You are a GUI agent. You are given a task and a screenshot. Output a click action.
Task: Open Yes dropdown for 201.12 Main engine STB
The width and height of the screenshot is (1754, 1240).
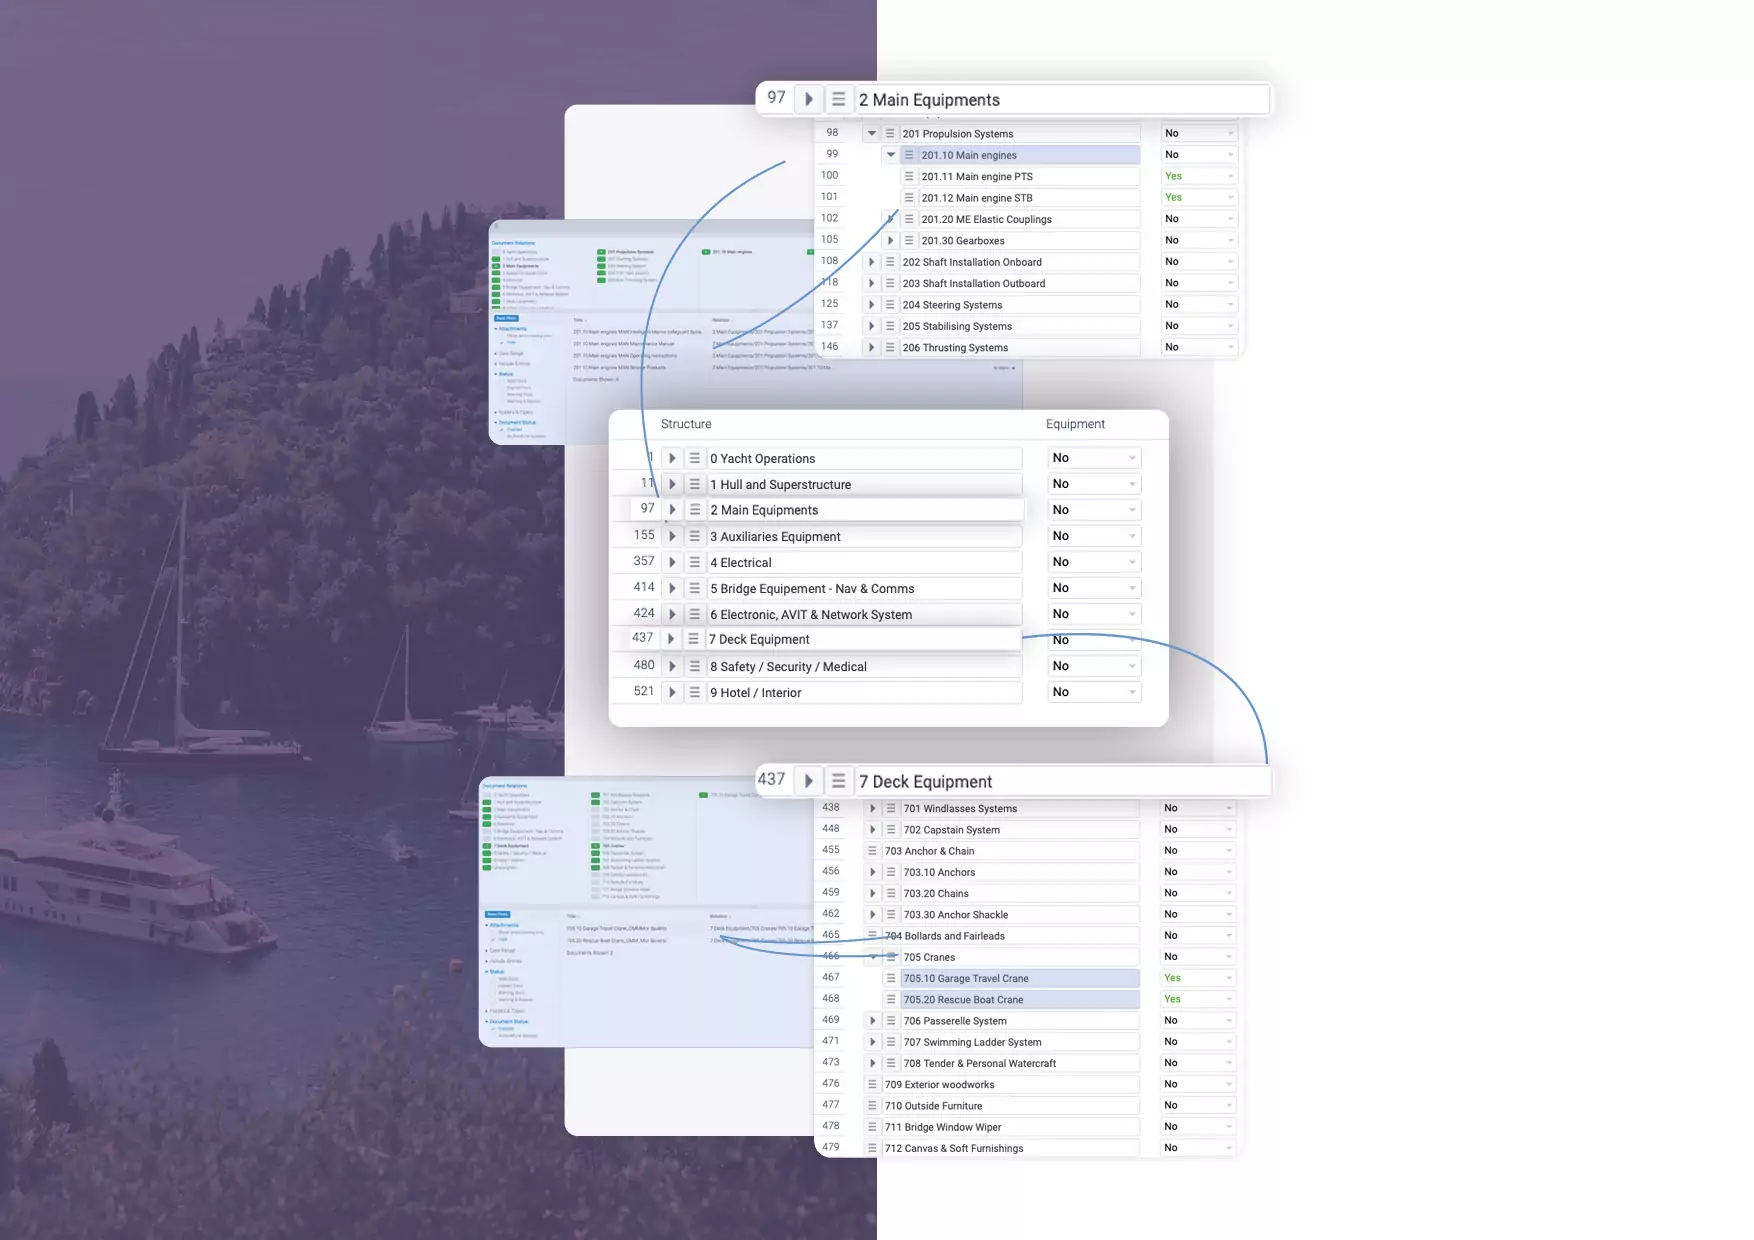click(x=1199, y=198)
